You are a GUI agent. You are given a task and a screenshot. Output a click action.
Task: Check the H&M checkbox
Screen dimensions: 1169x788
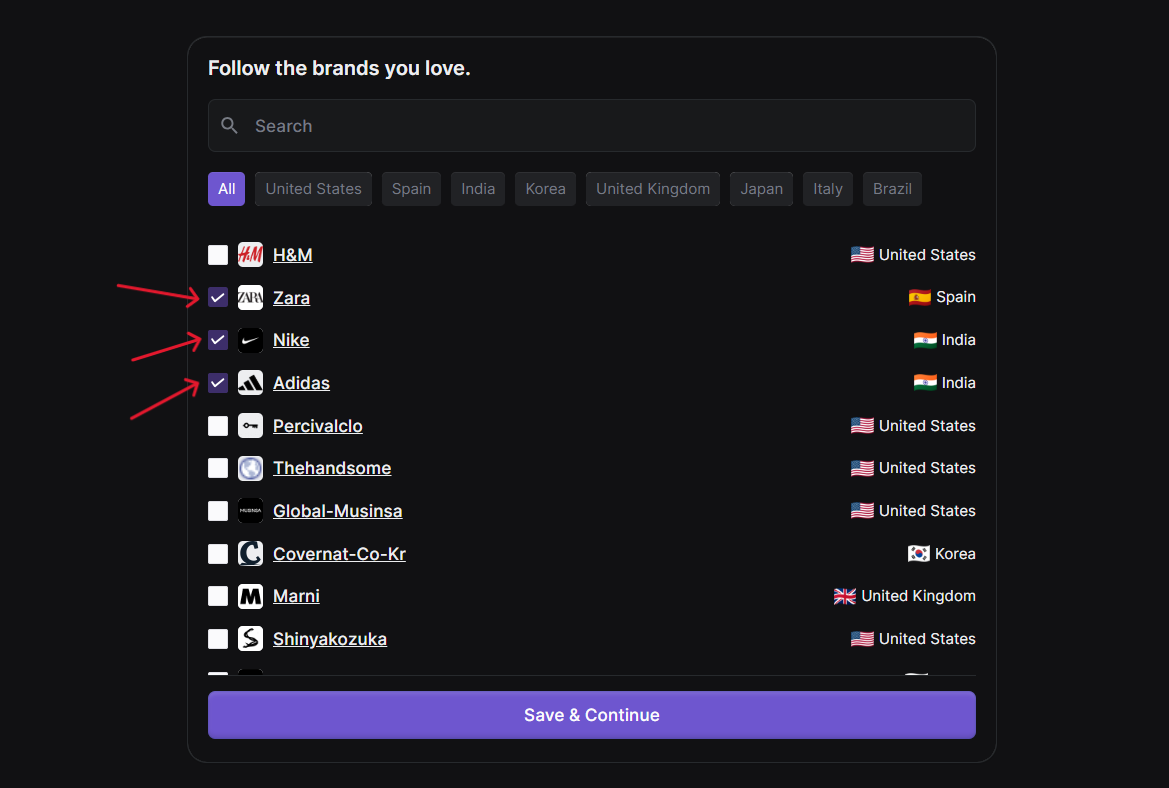coord(218,255)
